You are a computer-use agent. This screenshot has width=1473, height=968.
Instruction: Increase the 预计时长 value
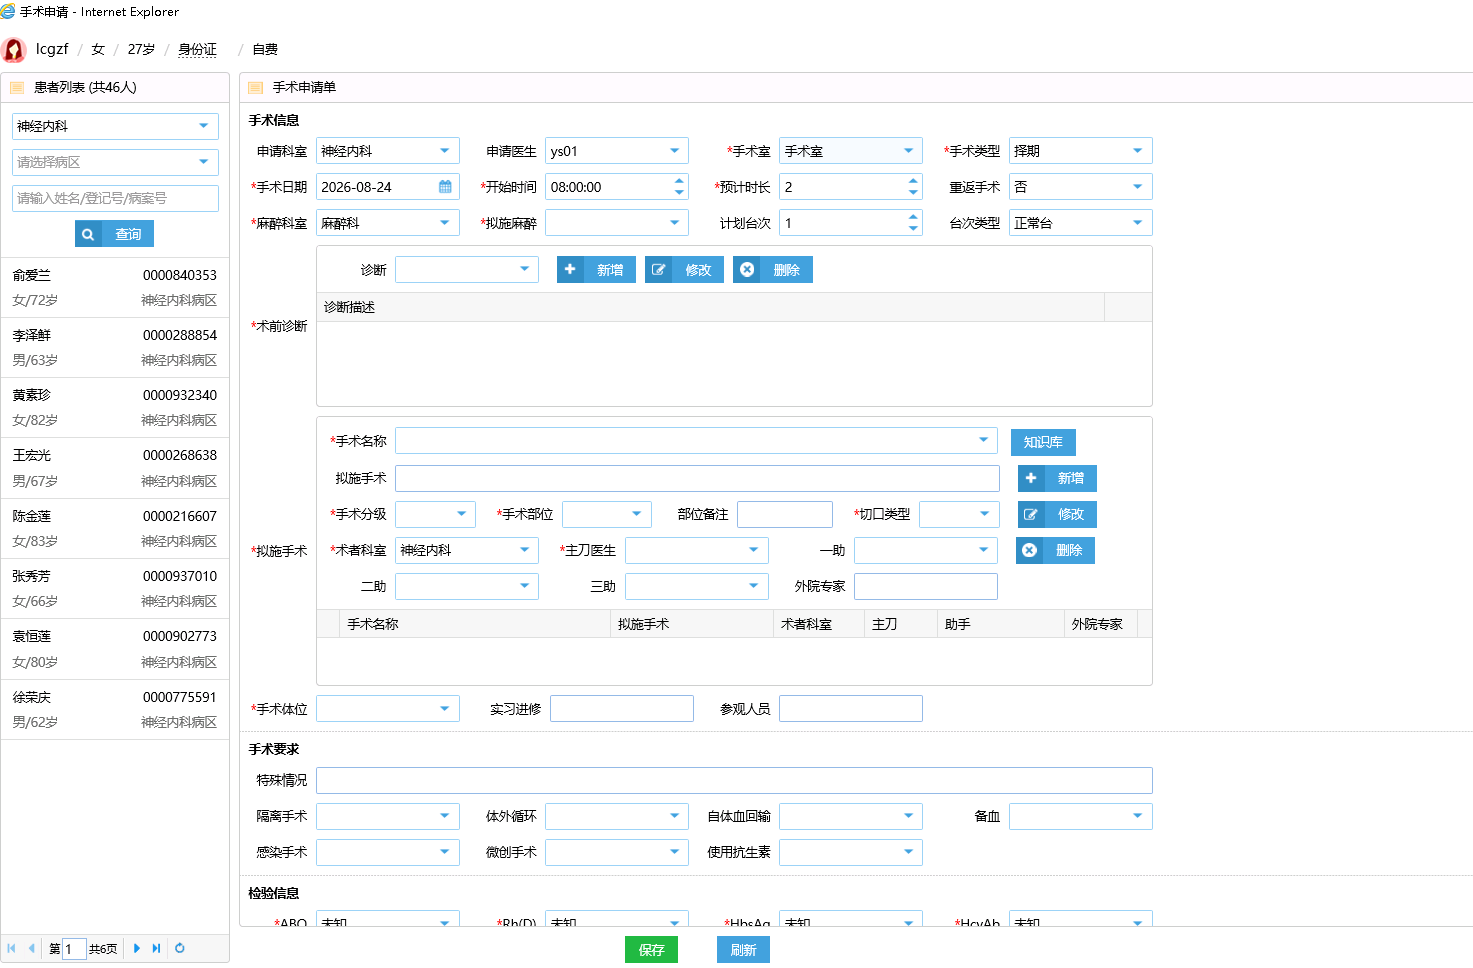[913, 181]
